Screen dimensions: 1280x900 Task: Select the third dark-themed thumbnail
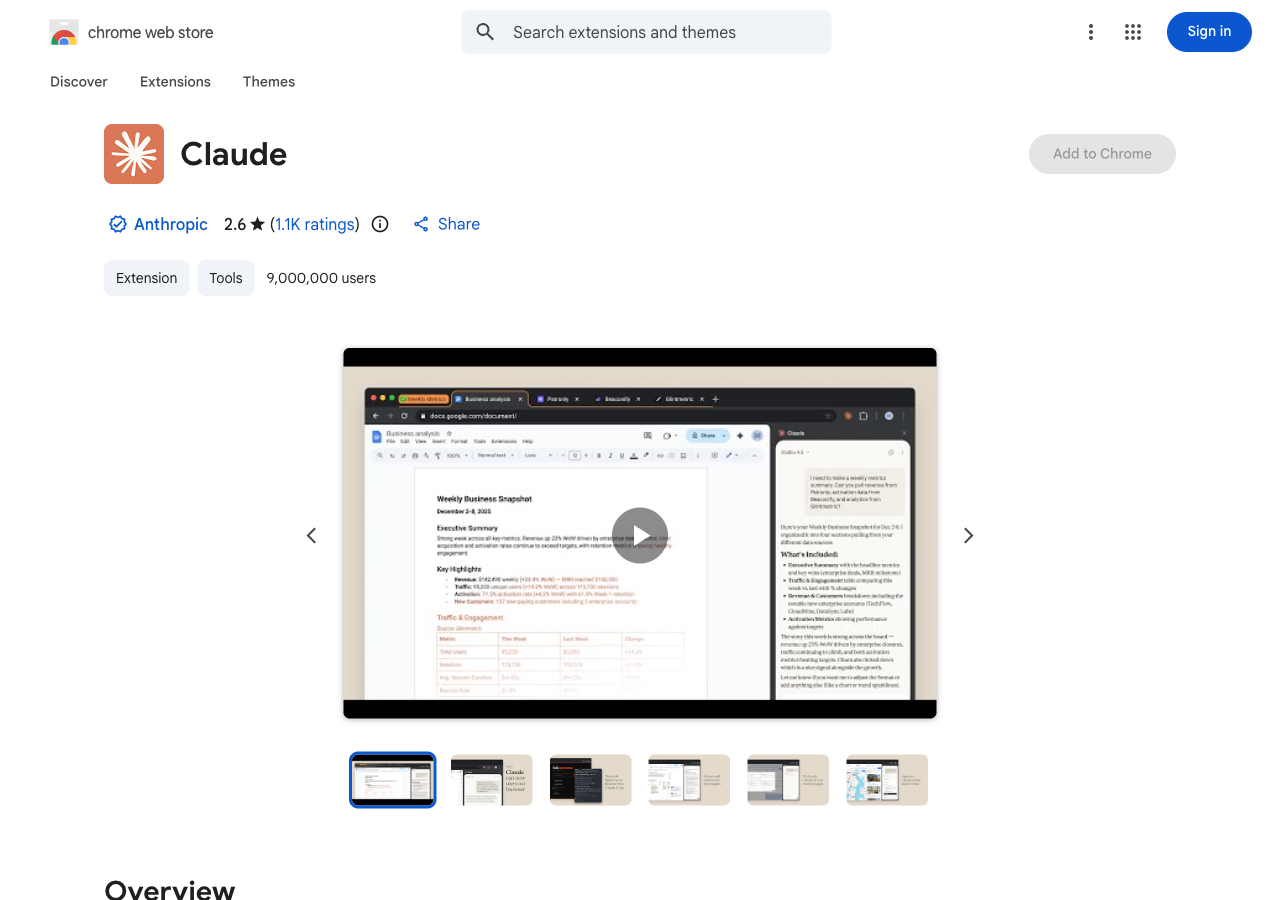590,780
